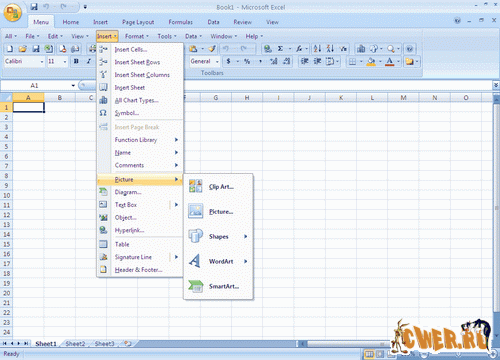Click the Save icon in classic toolbar
This screenshot has height=360, width=500.
(x=36, y=49)
